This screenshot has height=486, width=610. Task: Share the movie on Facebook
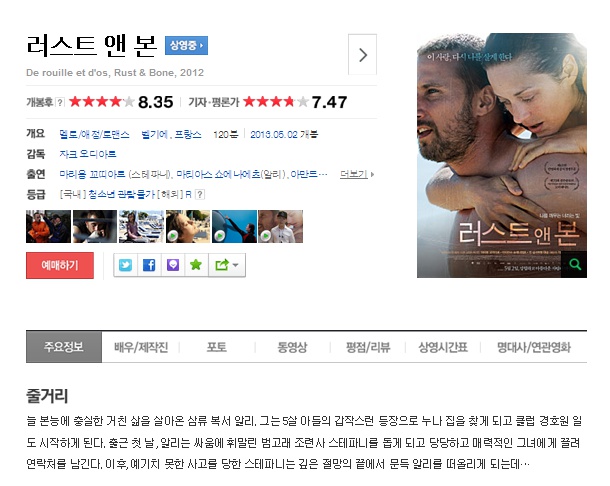149,265
